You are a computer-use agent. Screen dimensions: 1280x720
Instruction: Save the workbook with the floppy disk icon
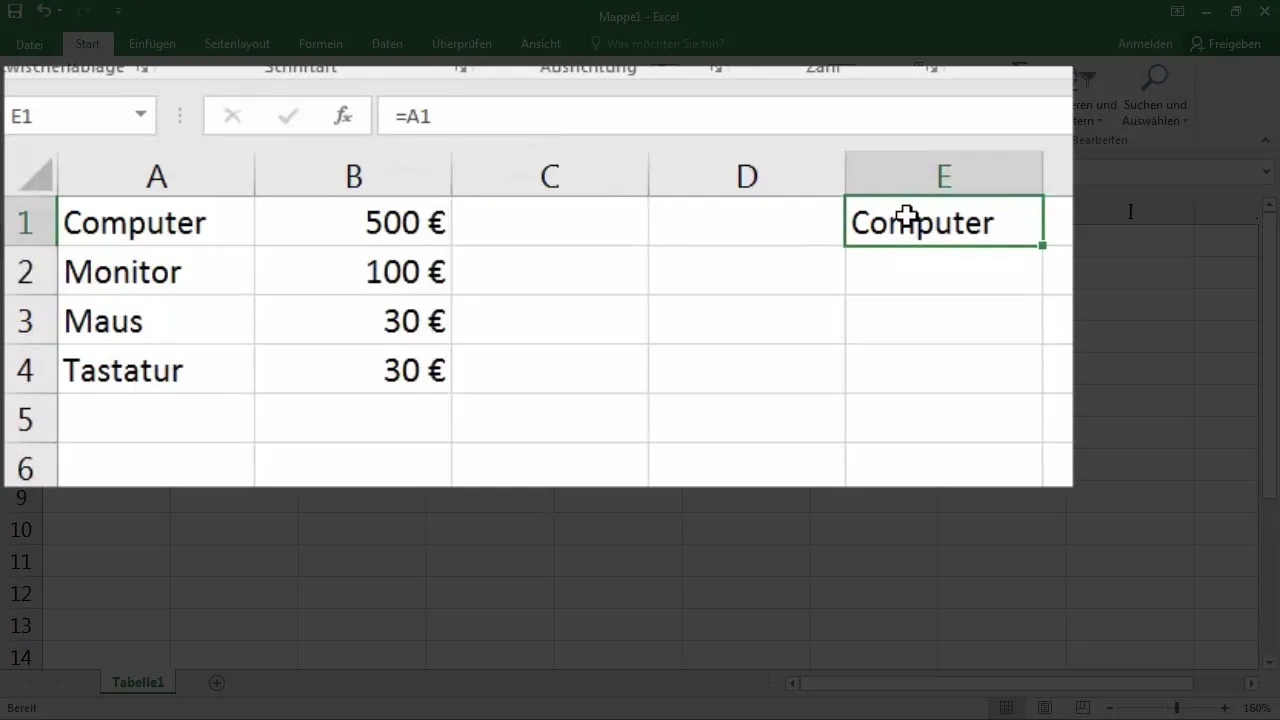pos(14,12)
